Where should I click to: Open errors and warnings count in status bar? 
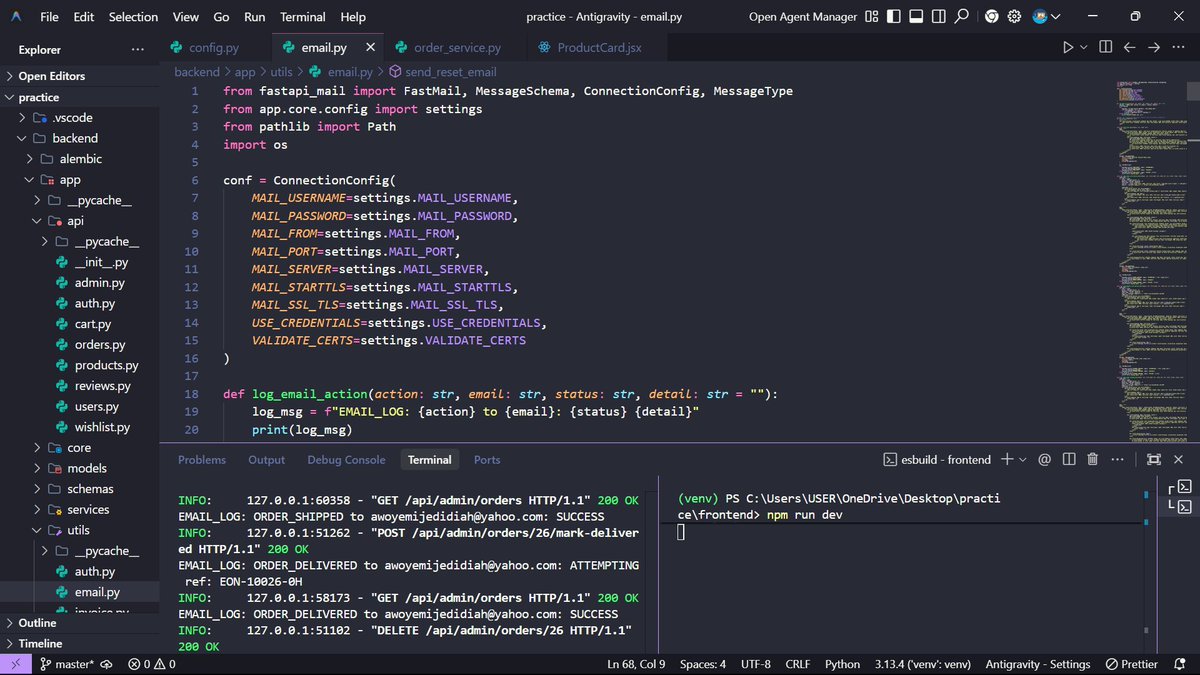click(x=152, y=664)
